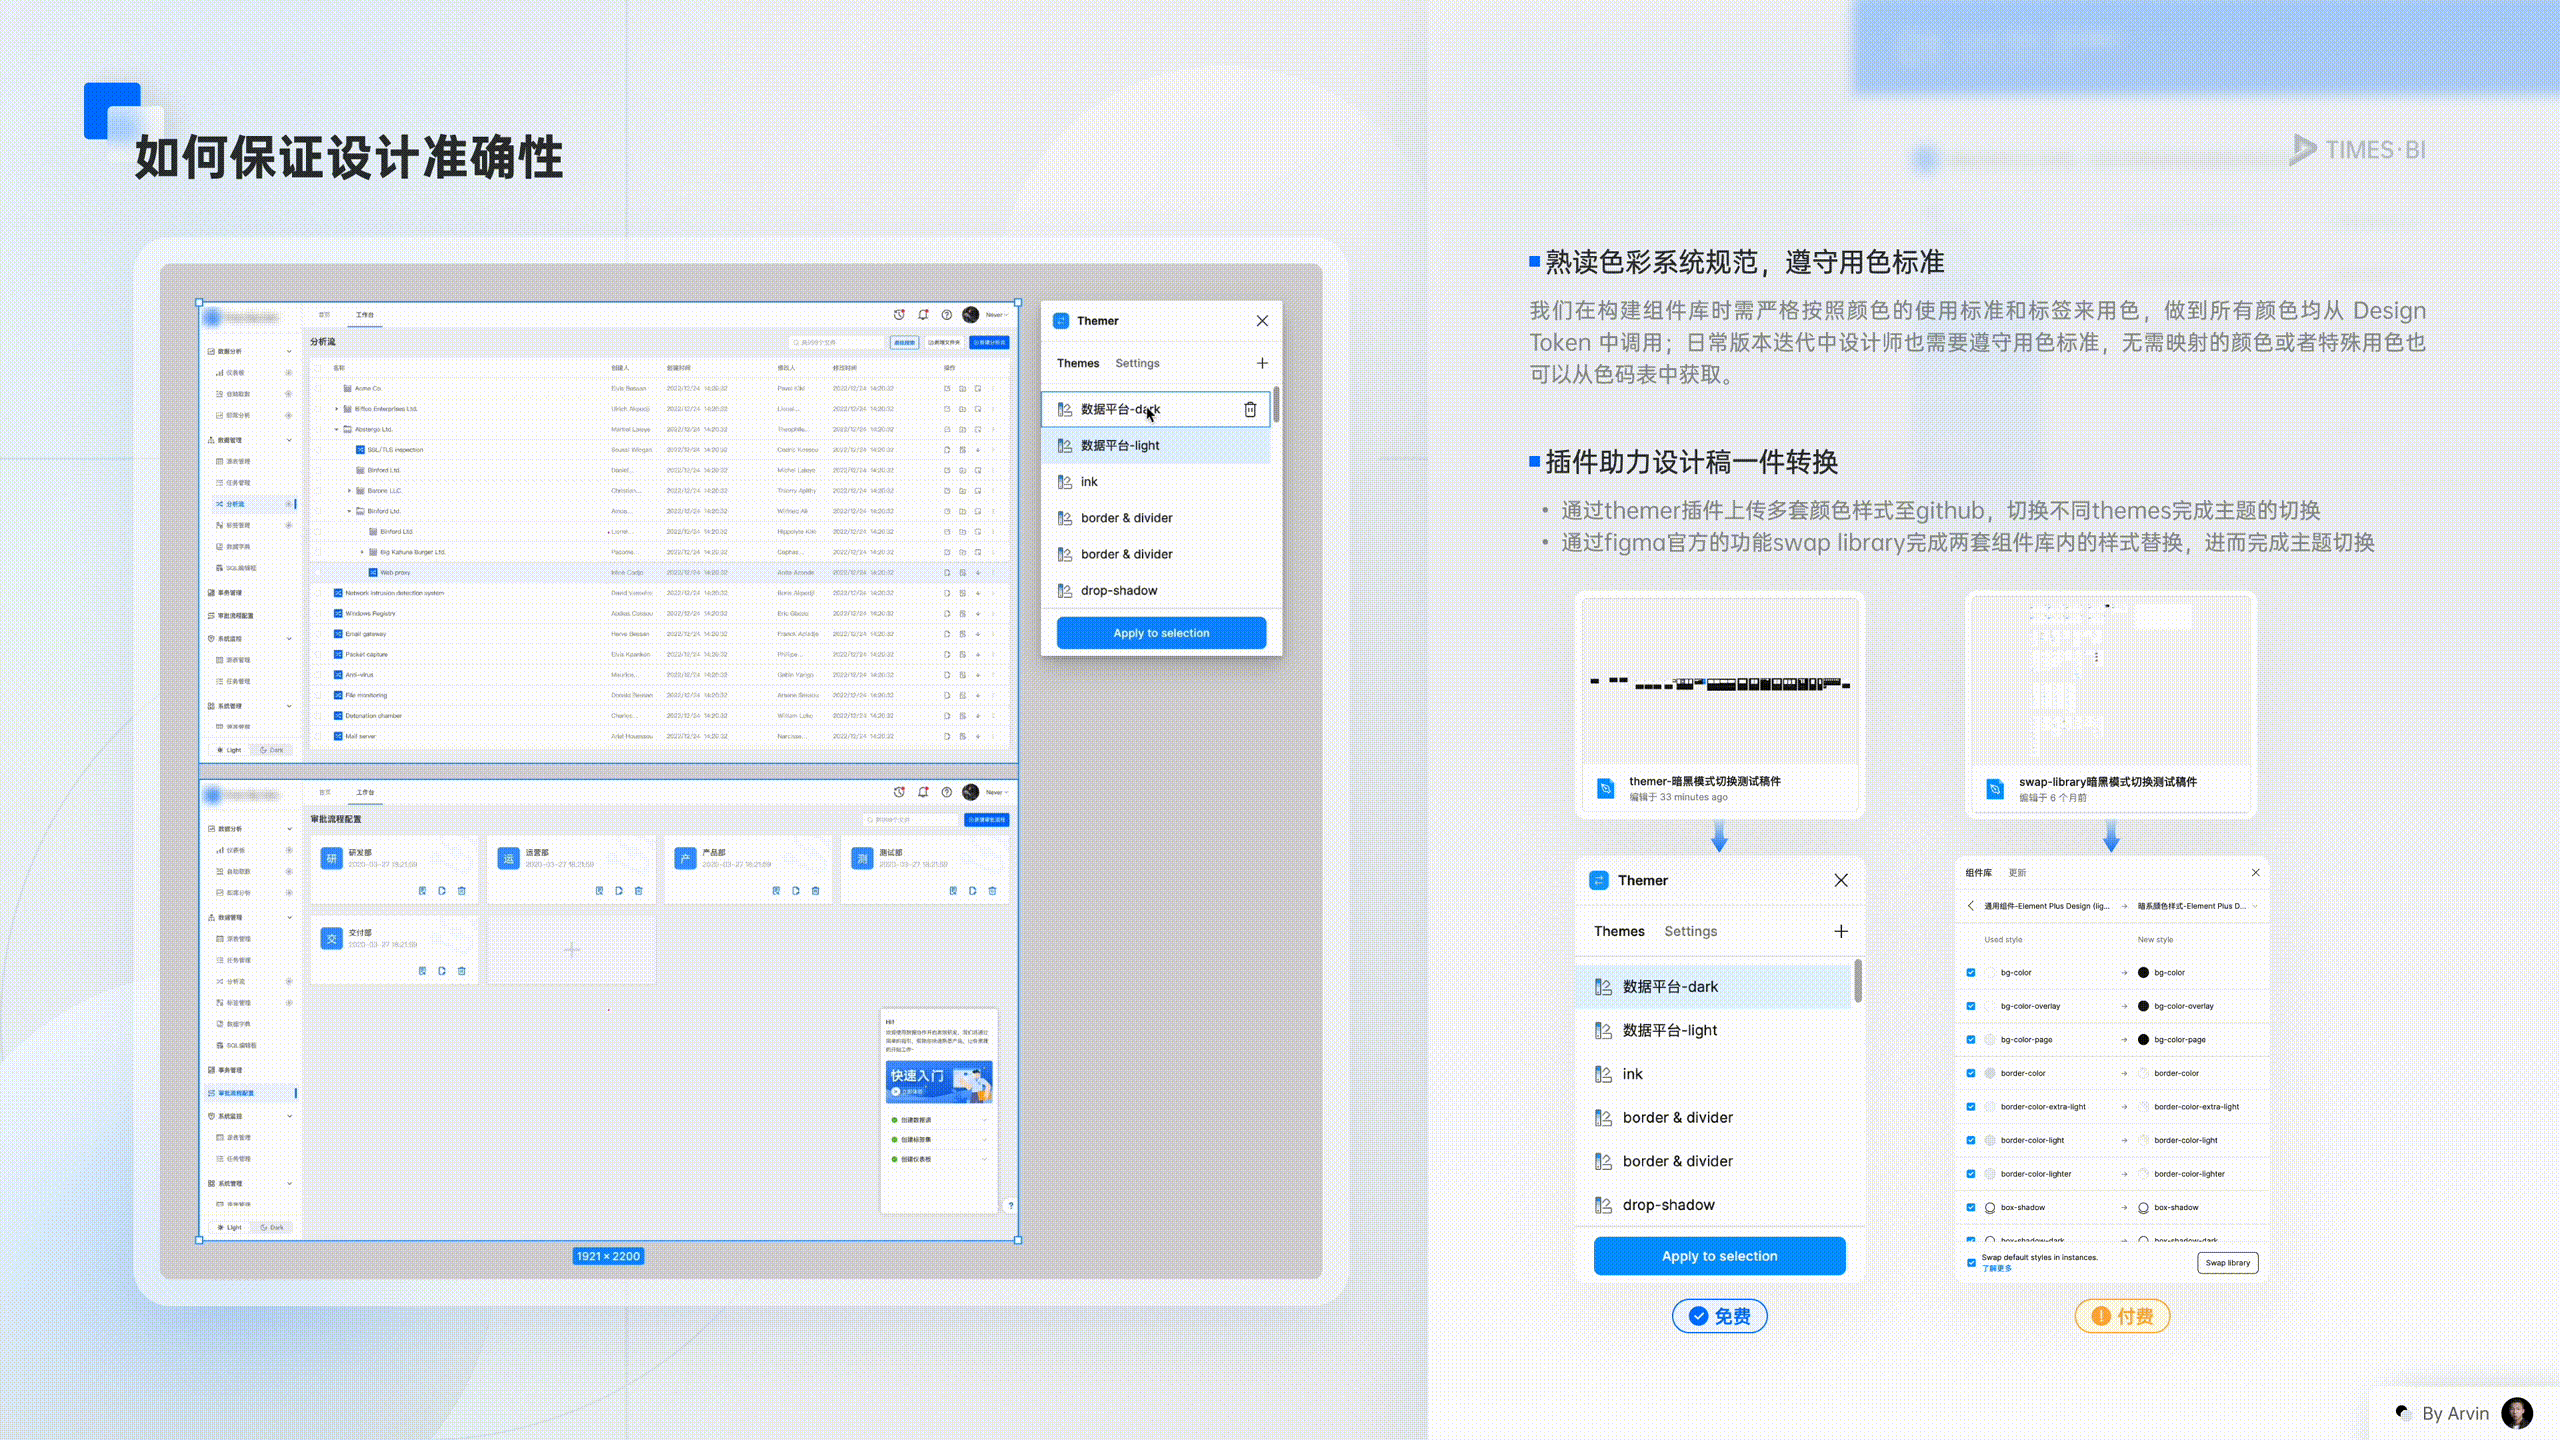Screen dimensions: 2560x1440
Task: Collapse the Abstergo Ltd. tree row
Action: [x=337, y=429]
